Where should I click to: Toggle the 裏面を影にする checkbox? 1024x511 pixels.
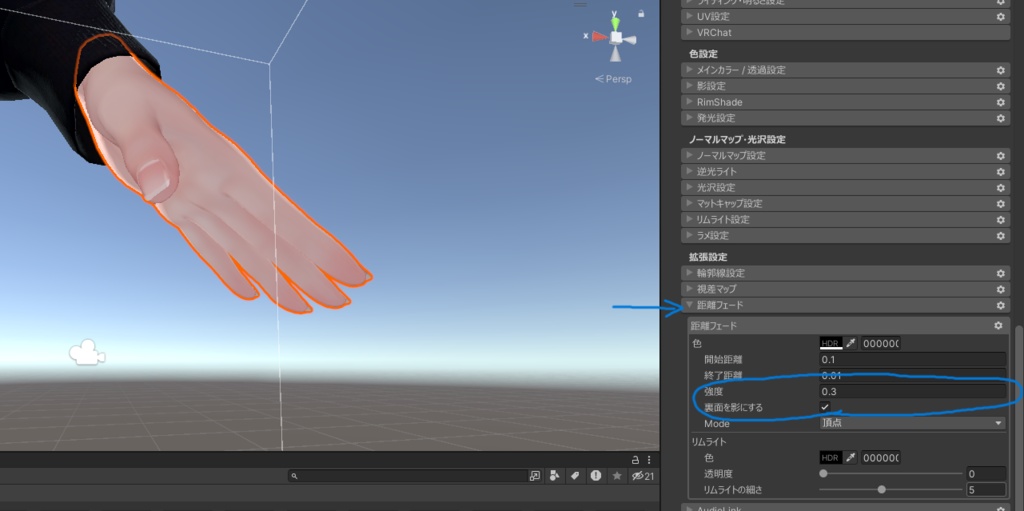(x=825, y=407)
